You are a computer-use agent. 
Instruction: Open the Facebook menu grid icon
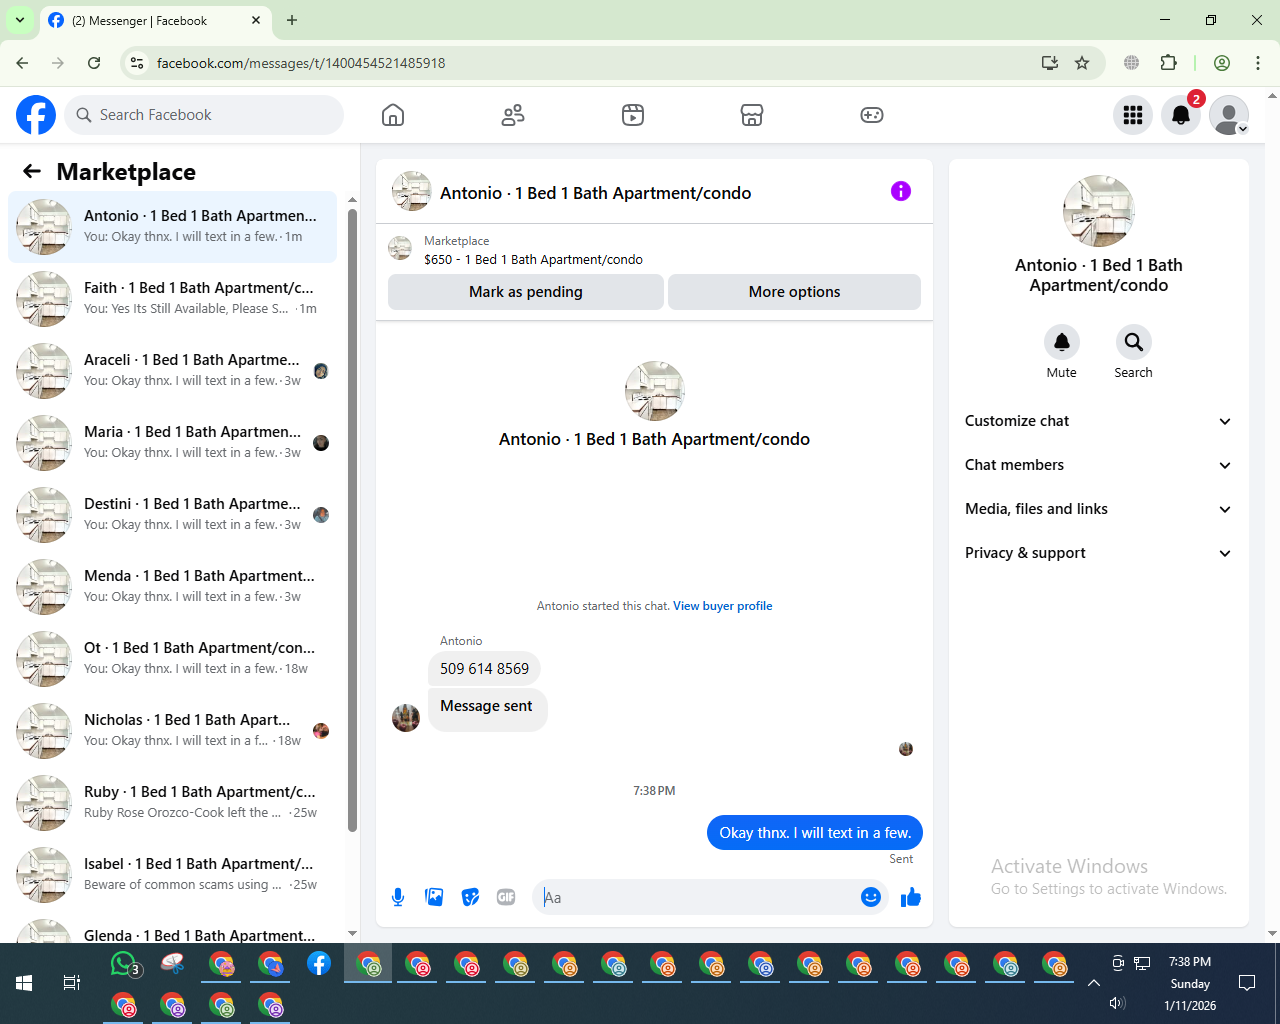click(x=1133, y=115)
